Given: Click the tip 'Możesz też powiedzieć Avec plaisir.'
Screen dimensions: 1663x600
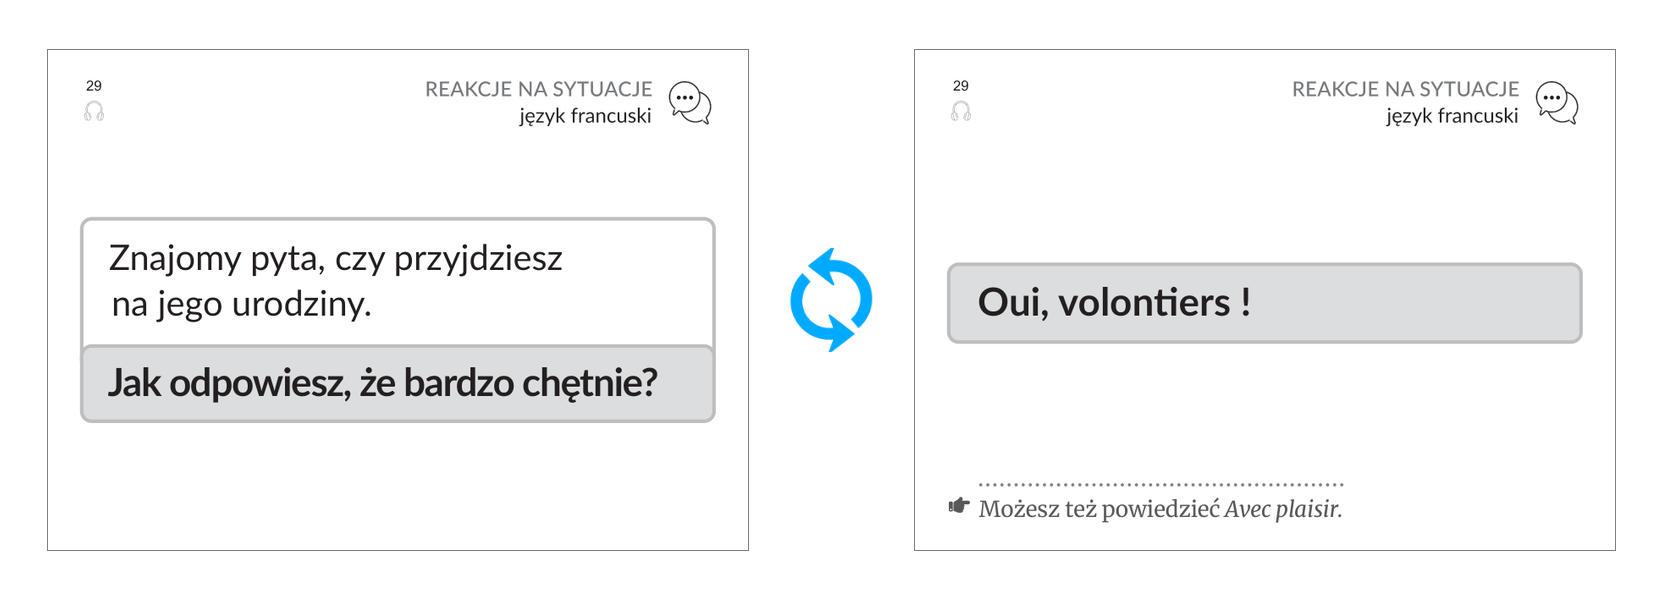Looking at the screenshot, I should 1160,509.
